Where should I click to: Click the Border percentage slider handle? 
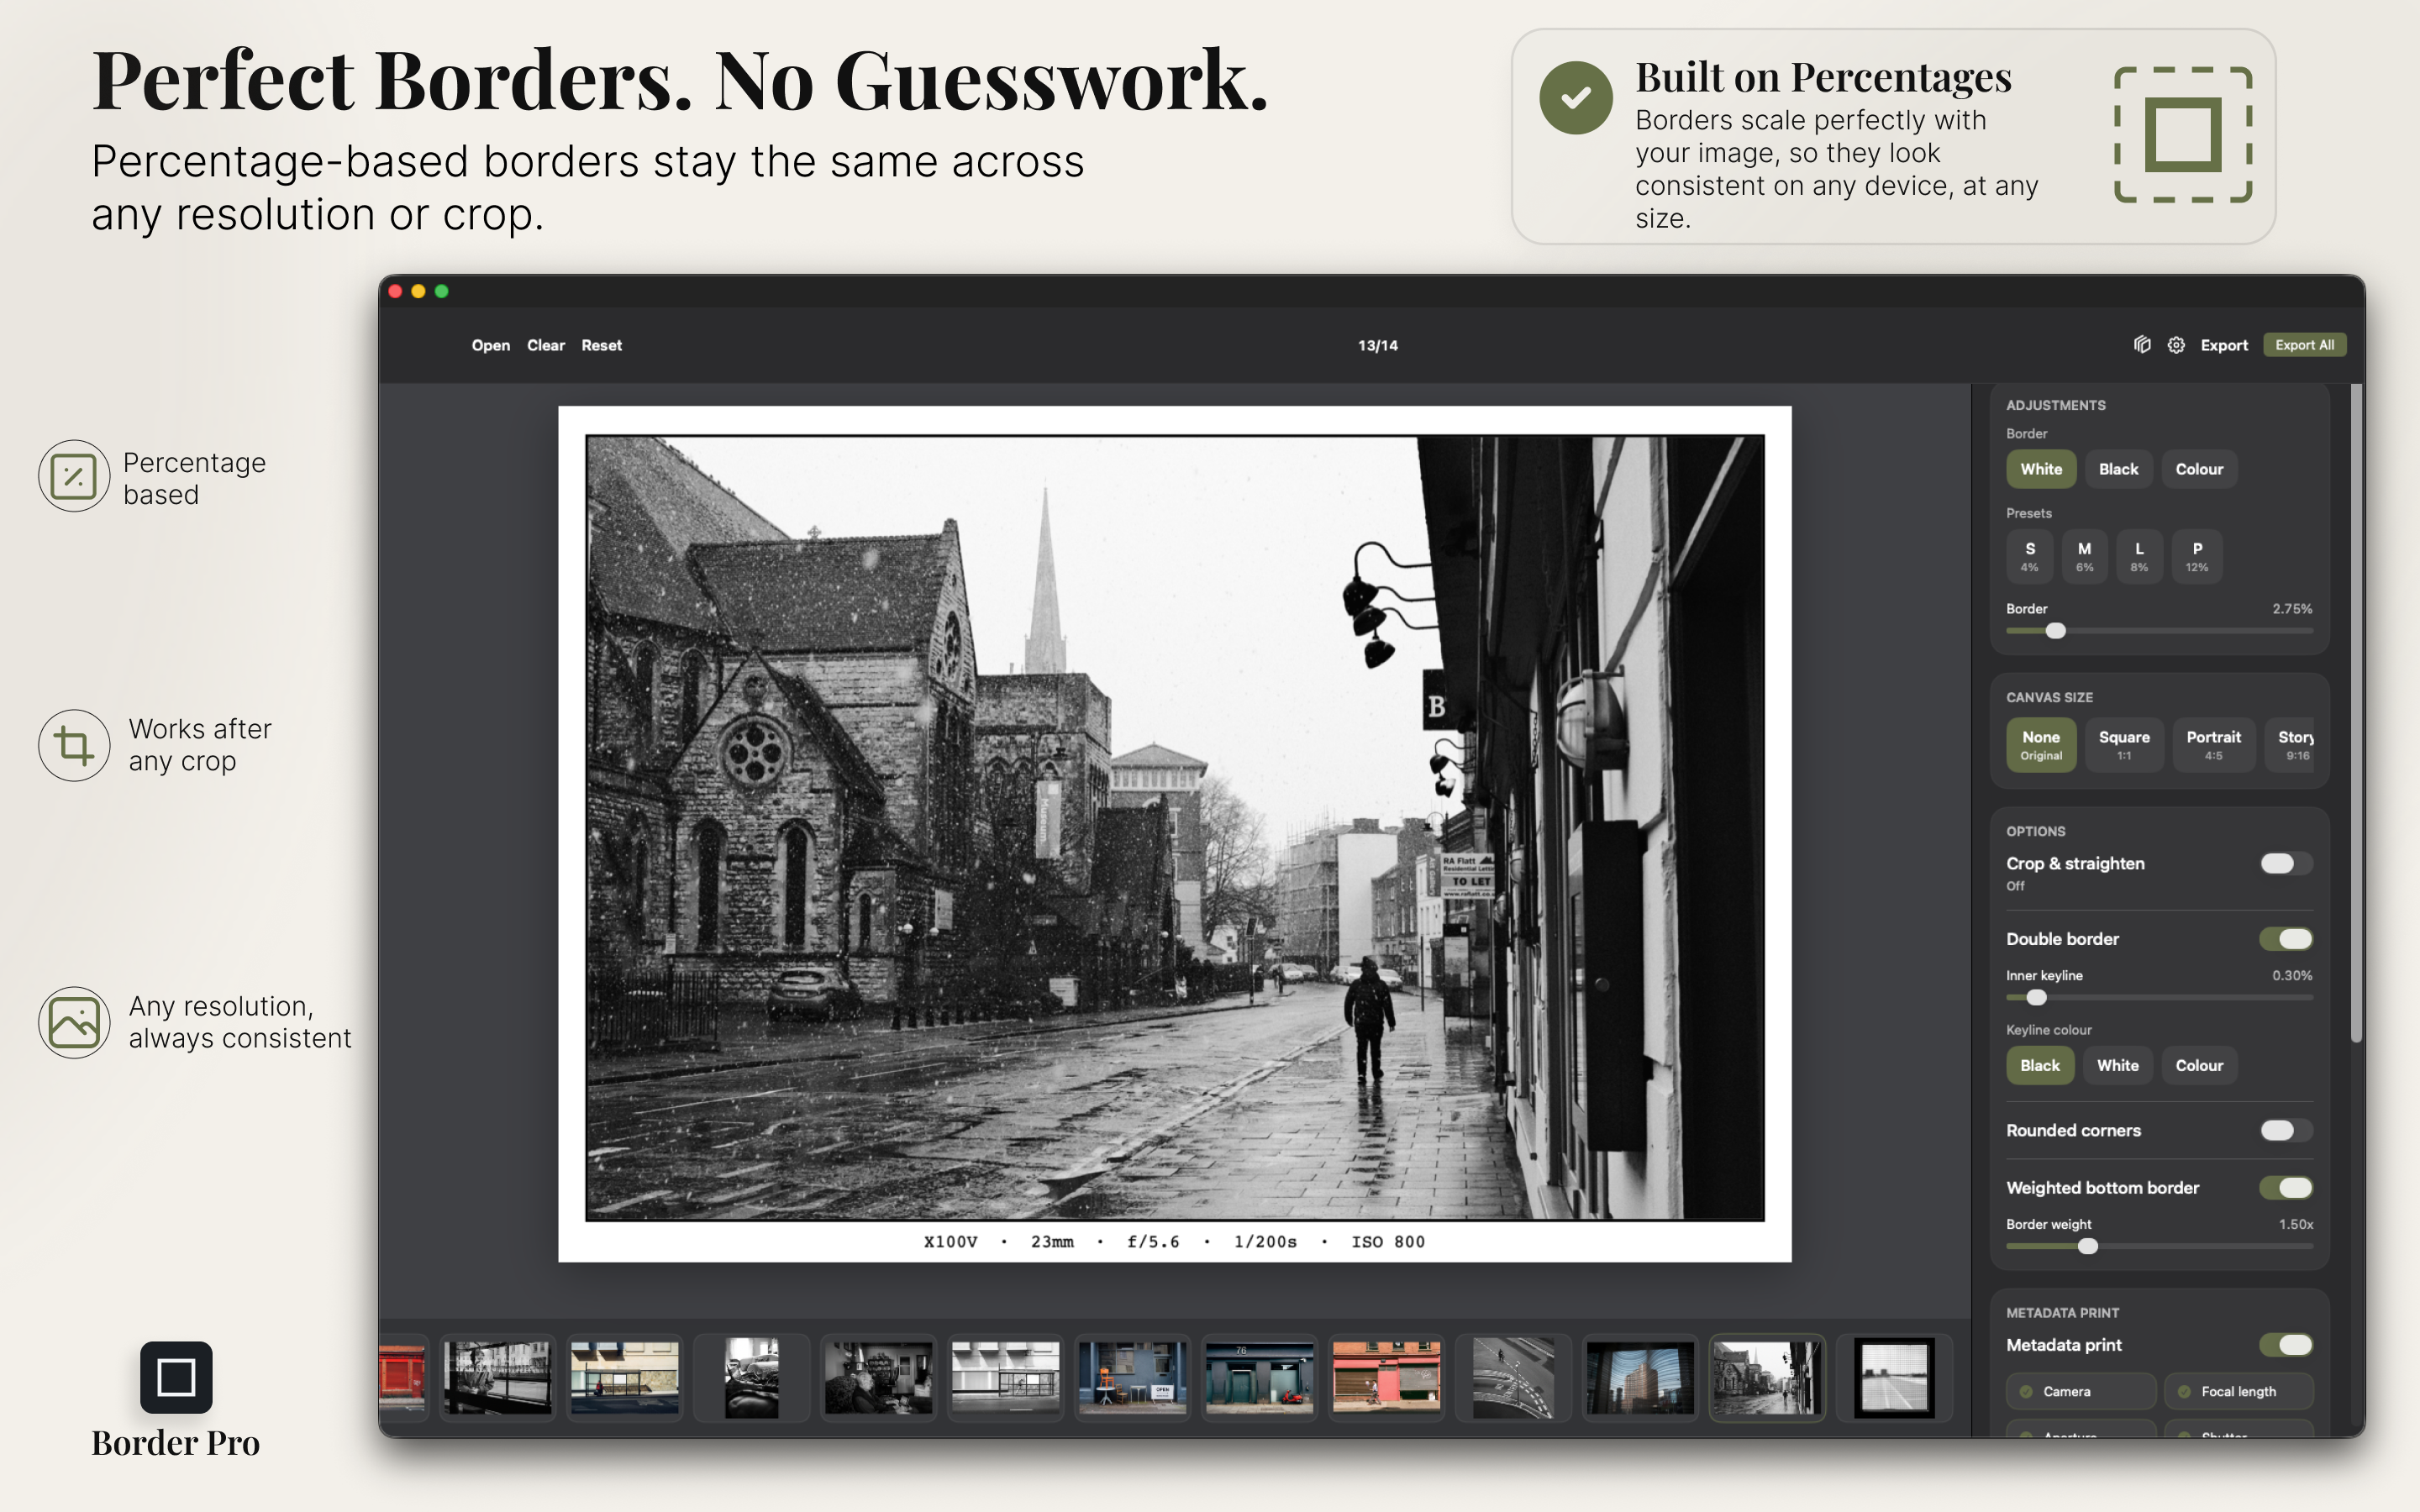click(x=2055, y=631)
